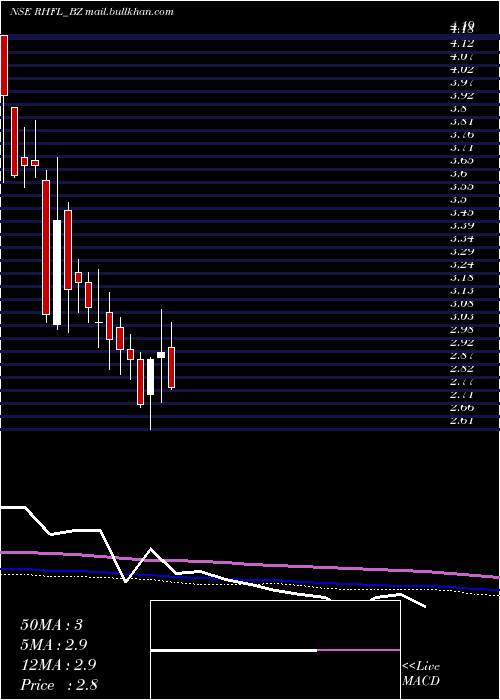Click the 2.98 price axis value
Screen dimensions: 500x700
click(462, 329)
